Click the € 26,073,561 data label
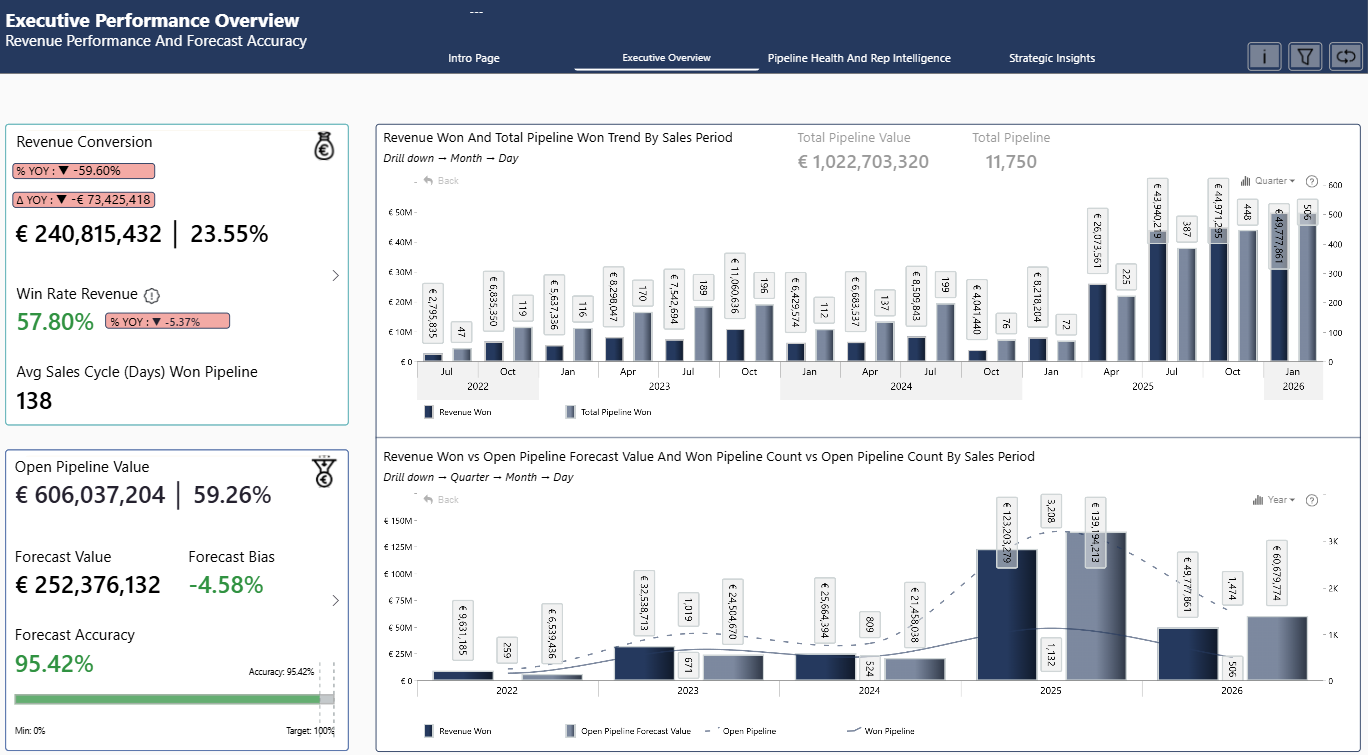This screenshot has width=1368, height=755. [1097, 240]
